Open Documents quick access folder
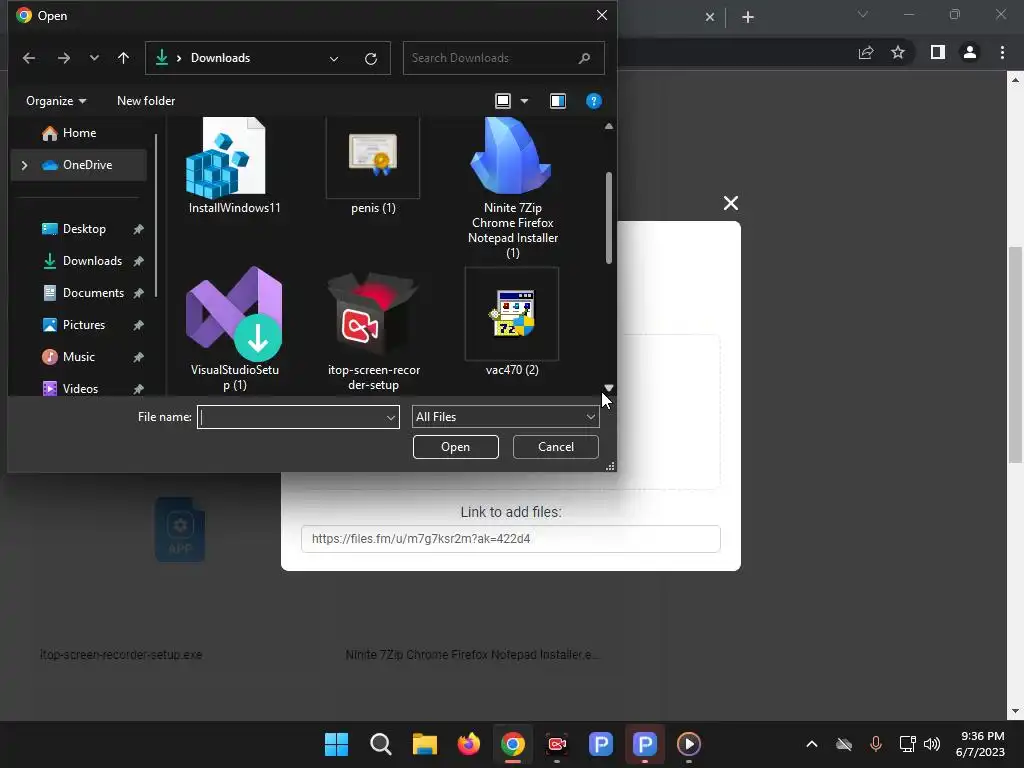Viewport: 1024px width, 768px height. pos(93,293)
